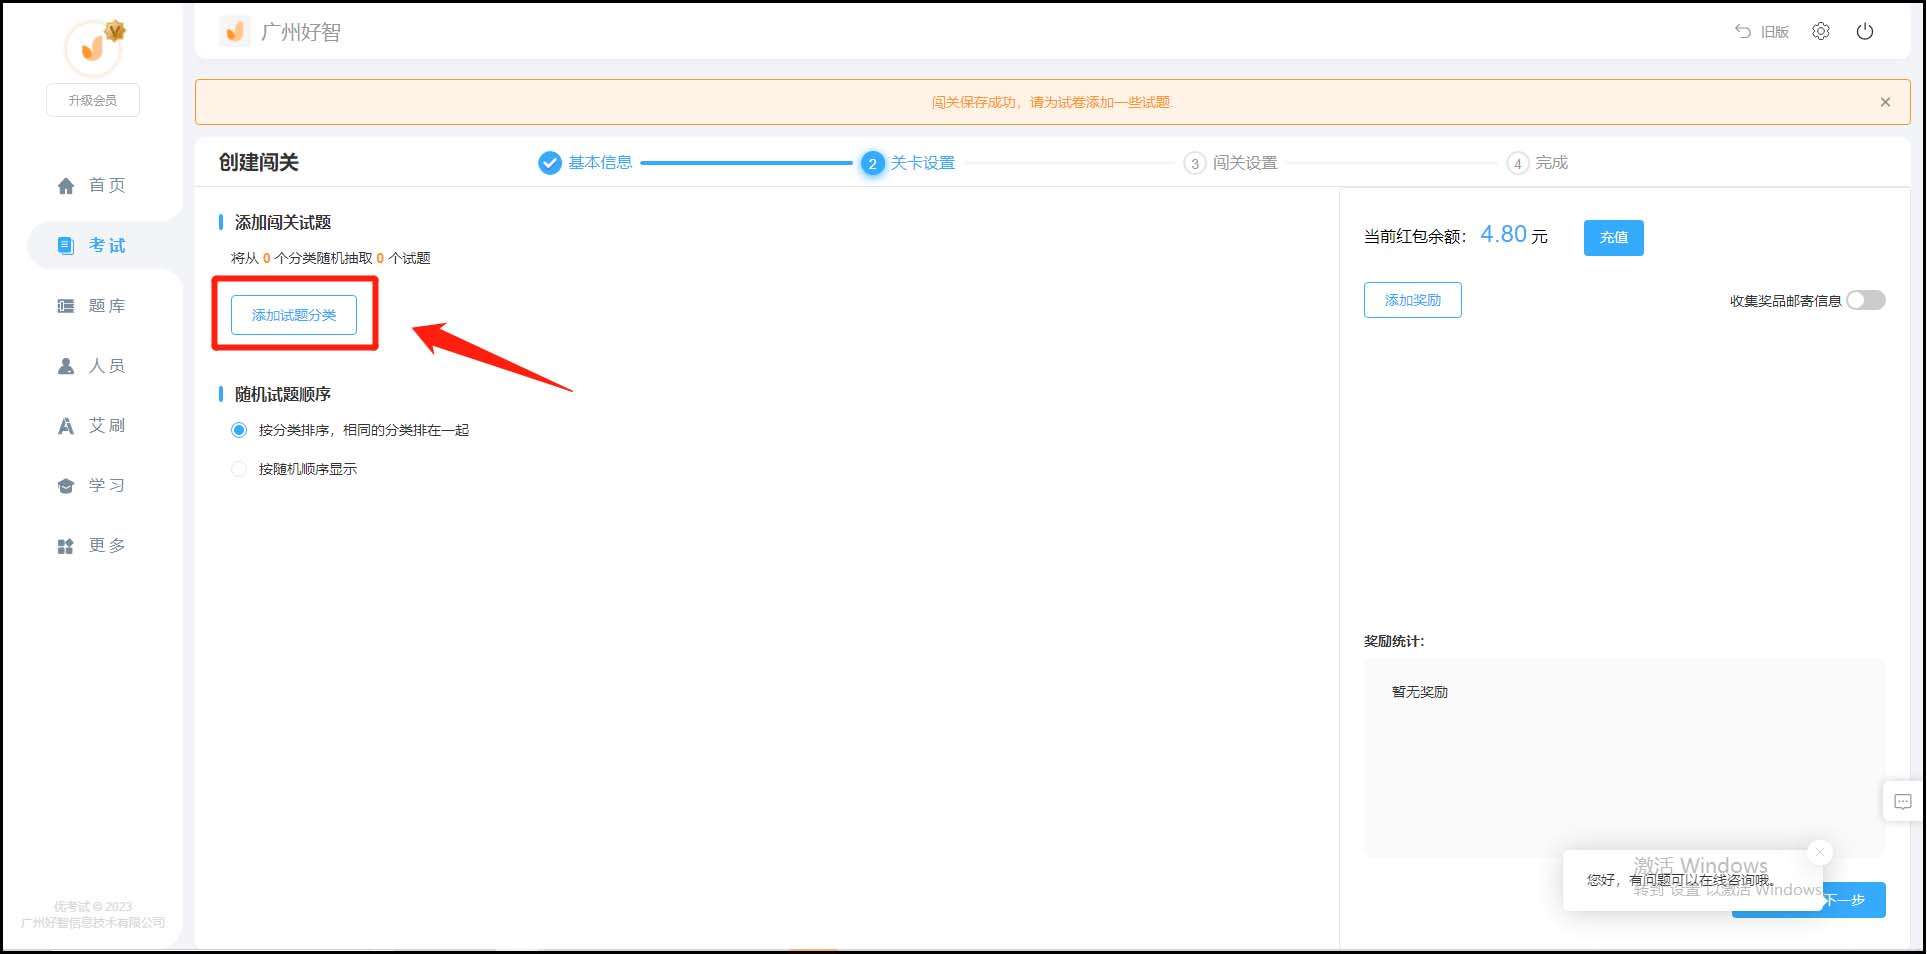Screen dimensions: 1927x954
Task: Click the settings gear icon
Action: tap(1820, 32)
